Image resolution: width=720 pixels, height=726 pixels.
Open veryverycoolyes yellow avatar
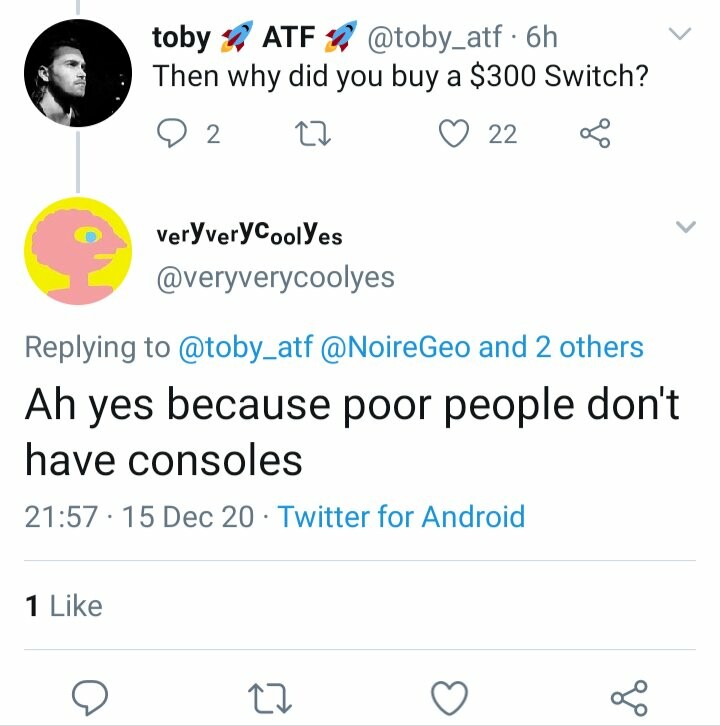[78, 251]
